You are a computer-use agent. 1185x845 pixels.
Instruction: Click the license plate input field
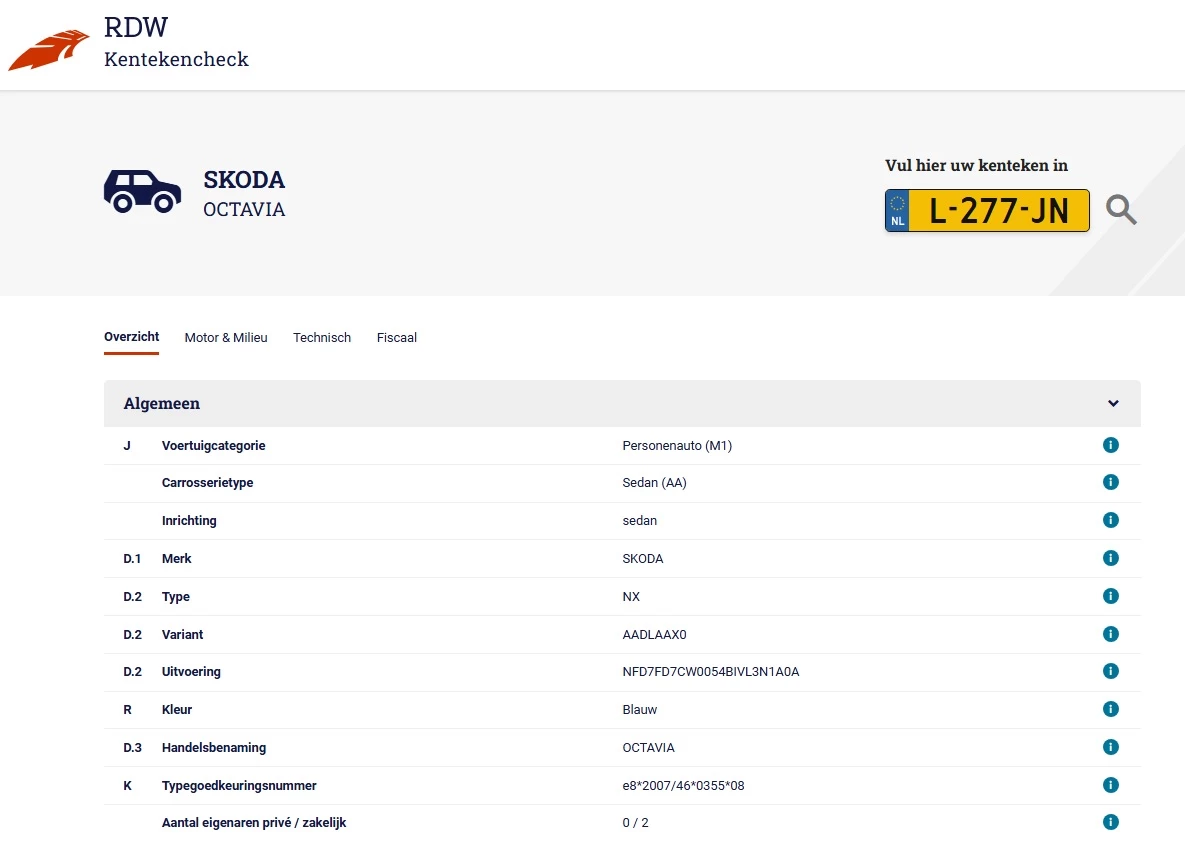(x=998, y=211)
